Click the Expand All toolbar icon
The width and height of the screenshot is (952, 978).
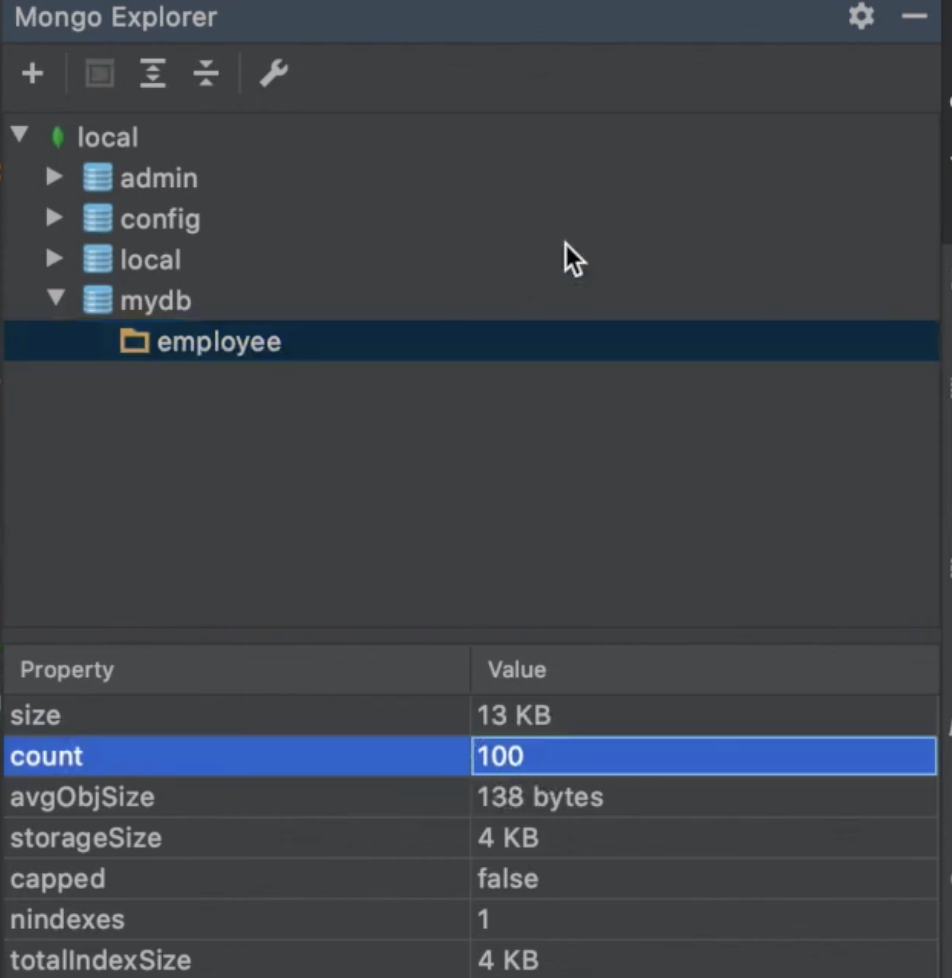[153, 74]
